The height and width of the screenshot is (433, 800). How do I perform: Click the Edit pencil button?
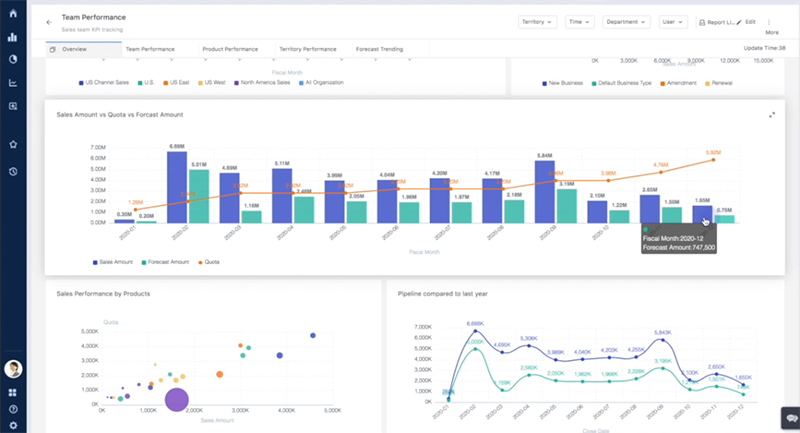point(746,22)
